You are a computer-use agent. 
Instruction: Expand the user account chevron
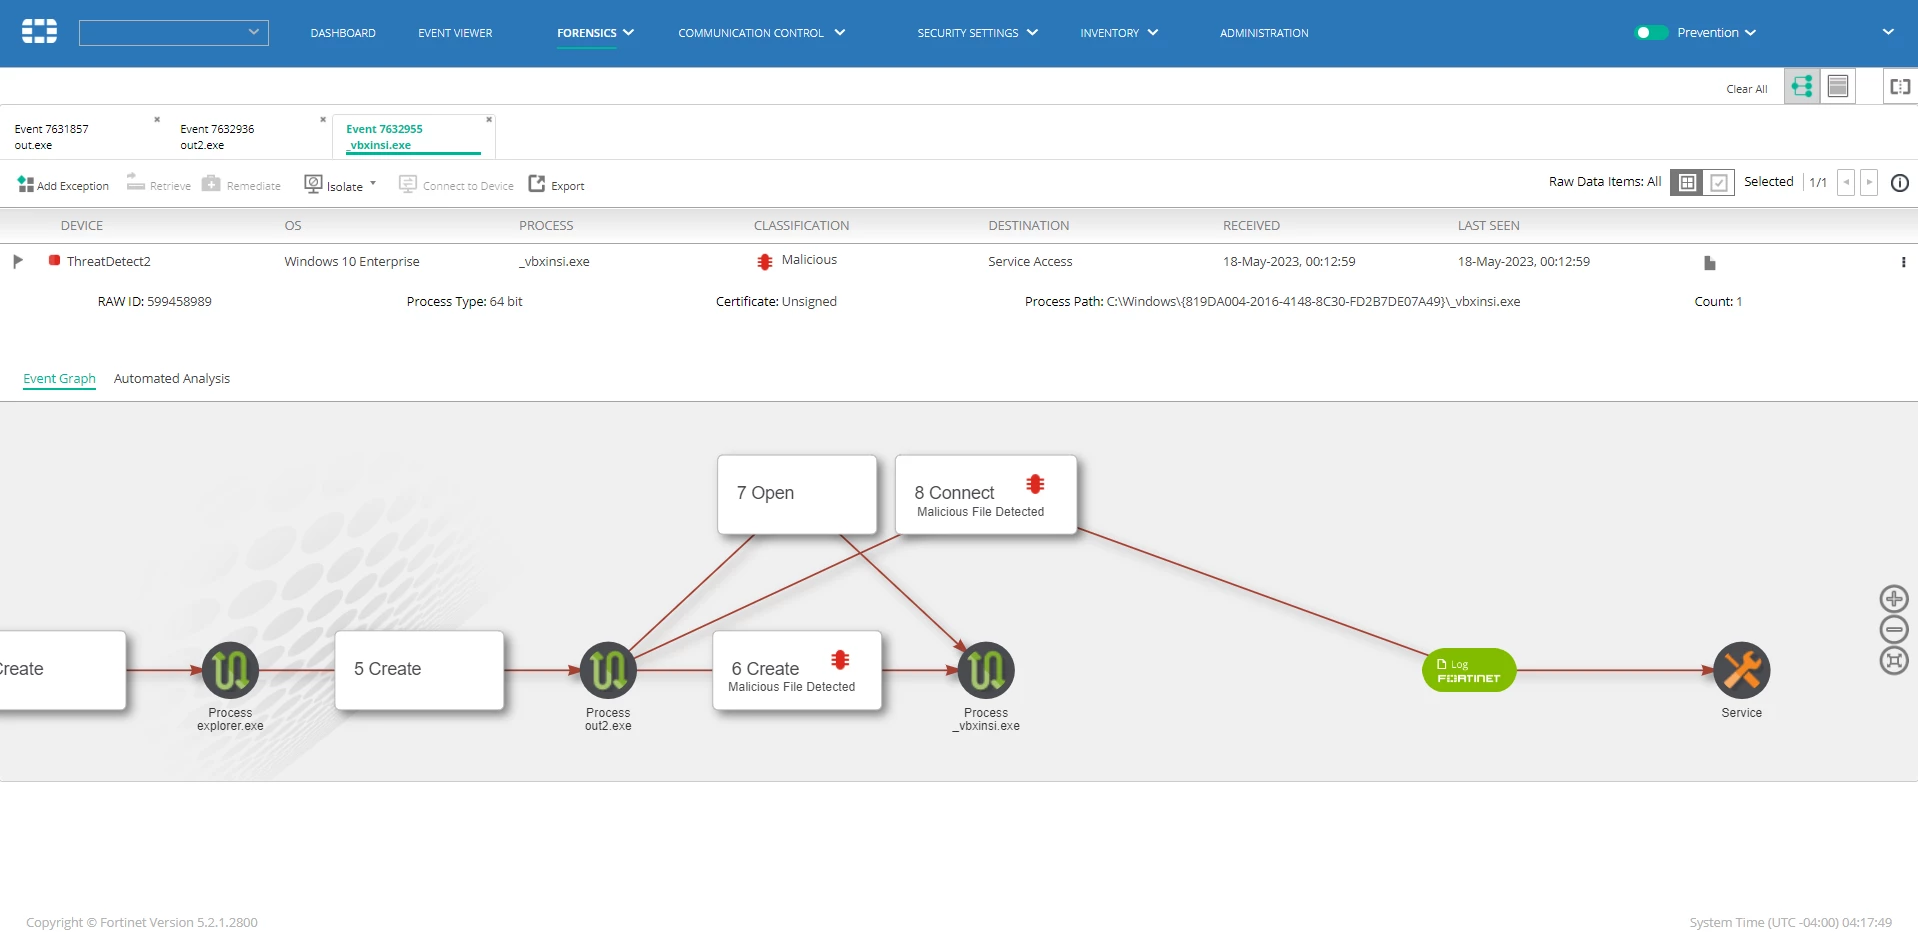point(1888,32)
